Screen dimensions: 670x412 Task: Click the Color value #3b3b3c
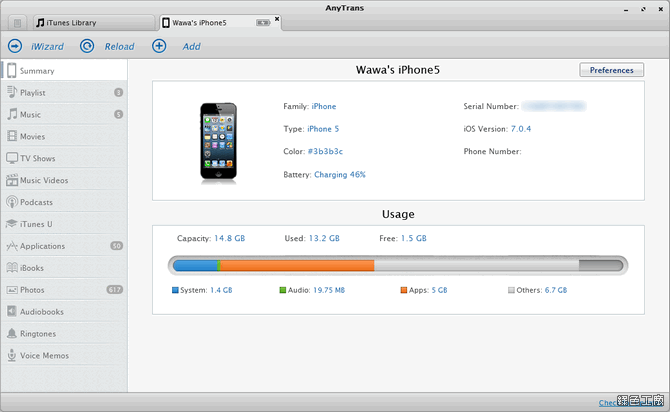coord(325,151)
